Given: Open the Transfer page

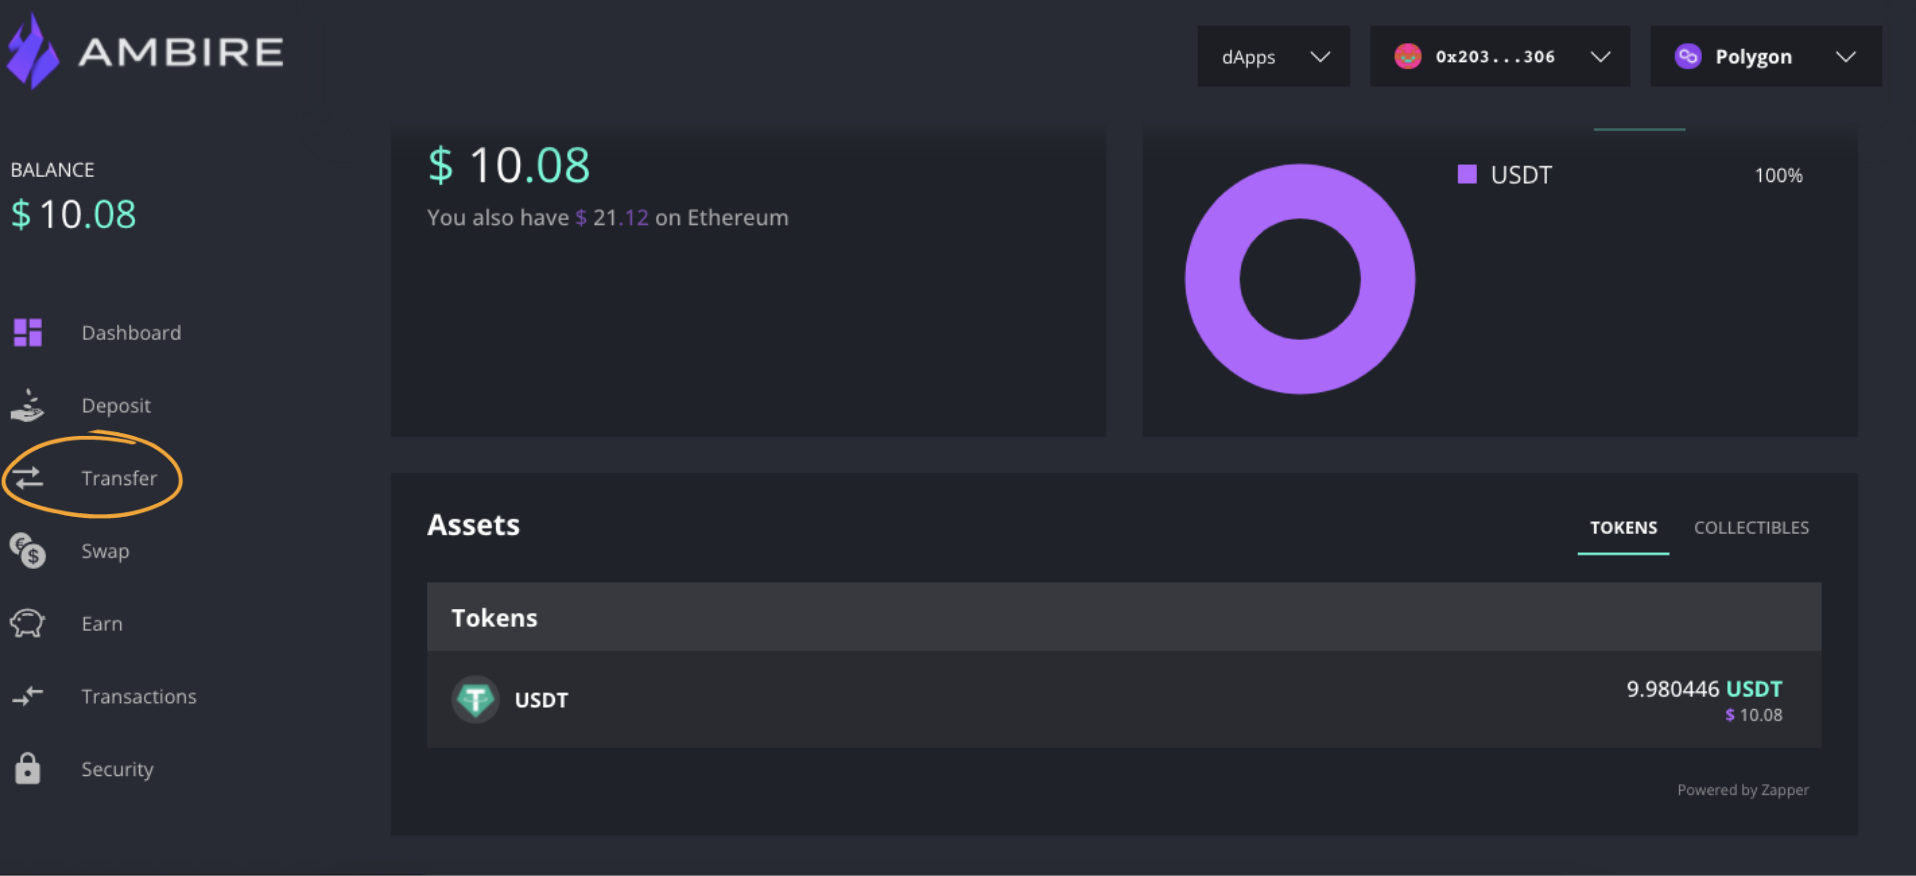Looking at the screenshot, I should coord(119,478).
